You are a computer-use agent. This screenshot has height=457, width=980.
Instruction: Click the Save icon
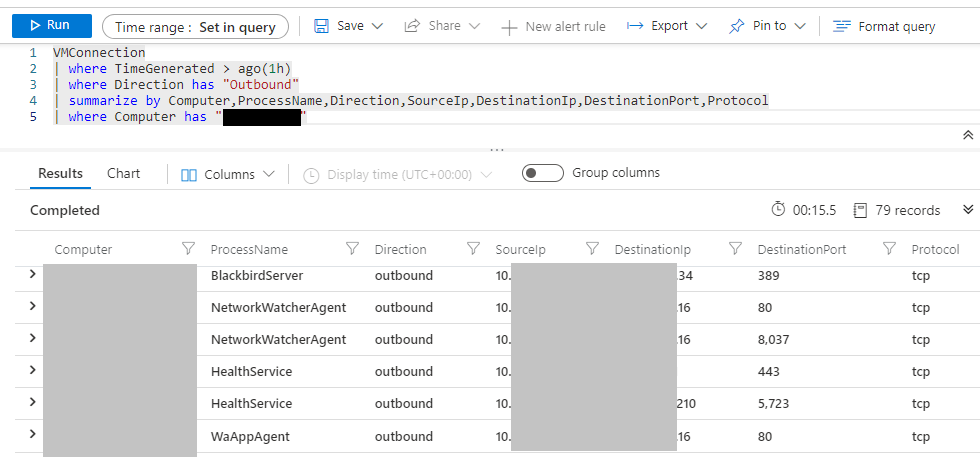(322, 26)
